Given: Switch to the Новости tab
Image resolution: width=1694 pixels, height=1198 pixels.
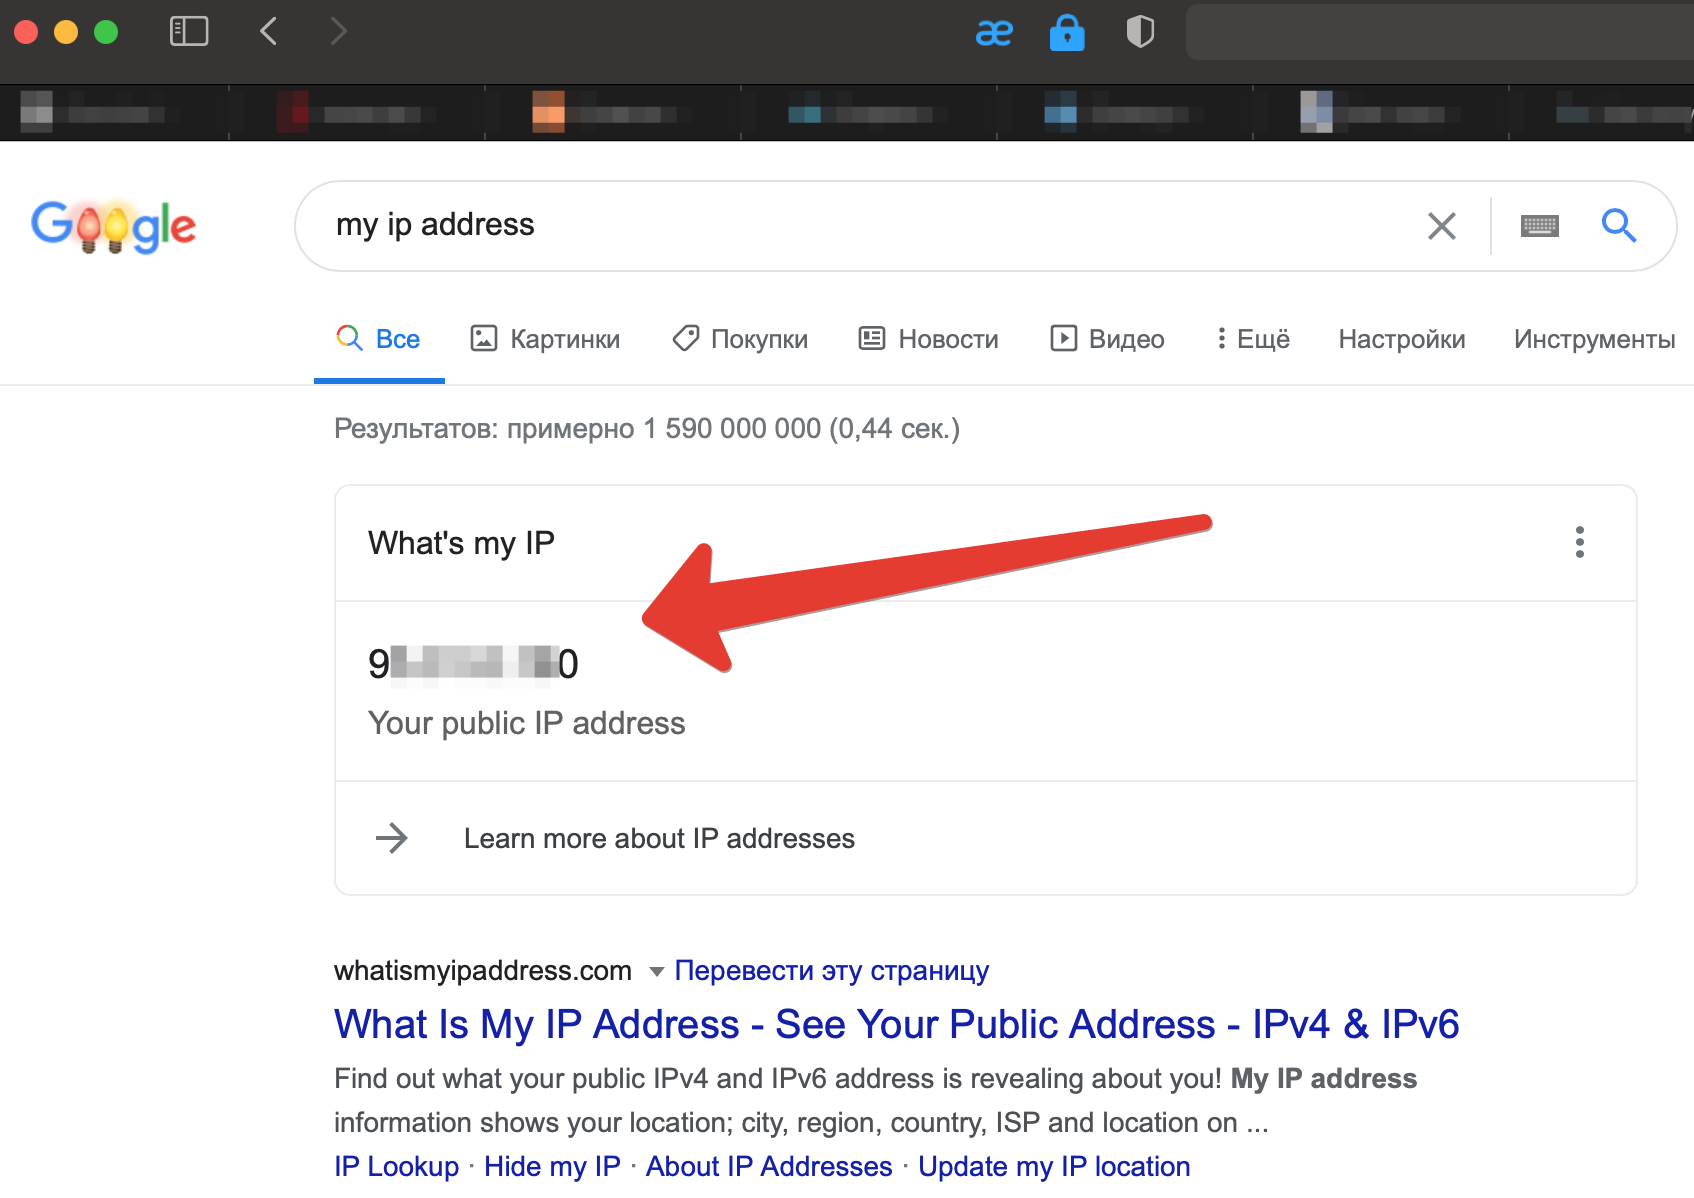Looking at the screenshot, I should 929,339.
